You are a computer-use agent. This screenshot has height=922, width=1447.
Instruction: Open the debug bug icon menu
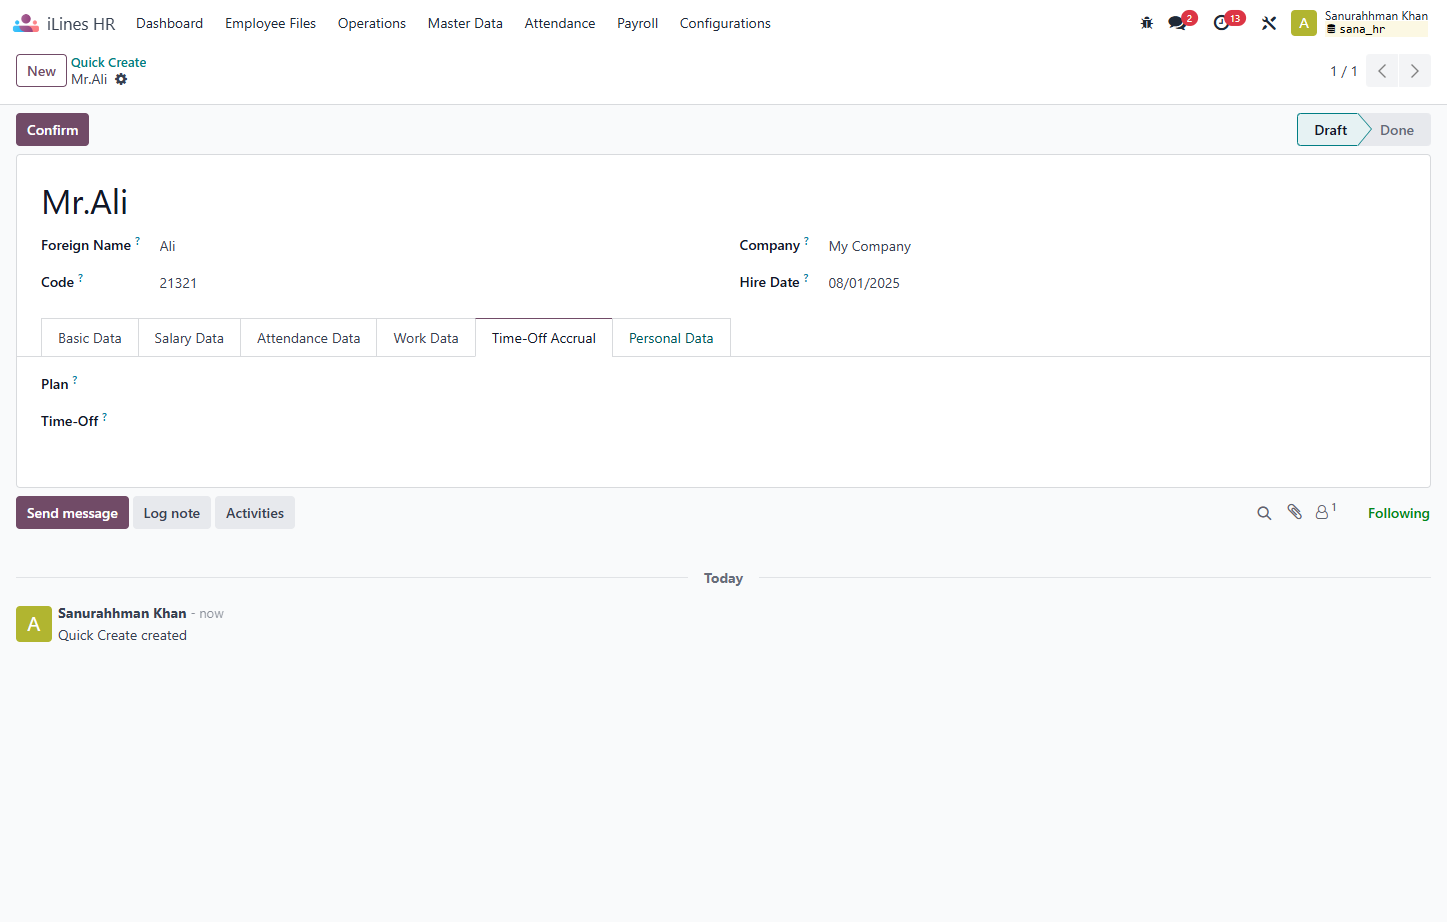pos(1147,23)
